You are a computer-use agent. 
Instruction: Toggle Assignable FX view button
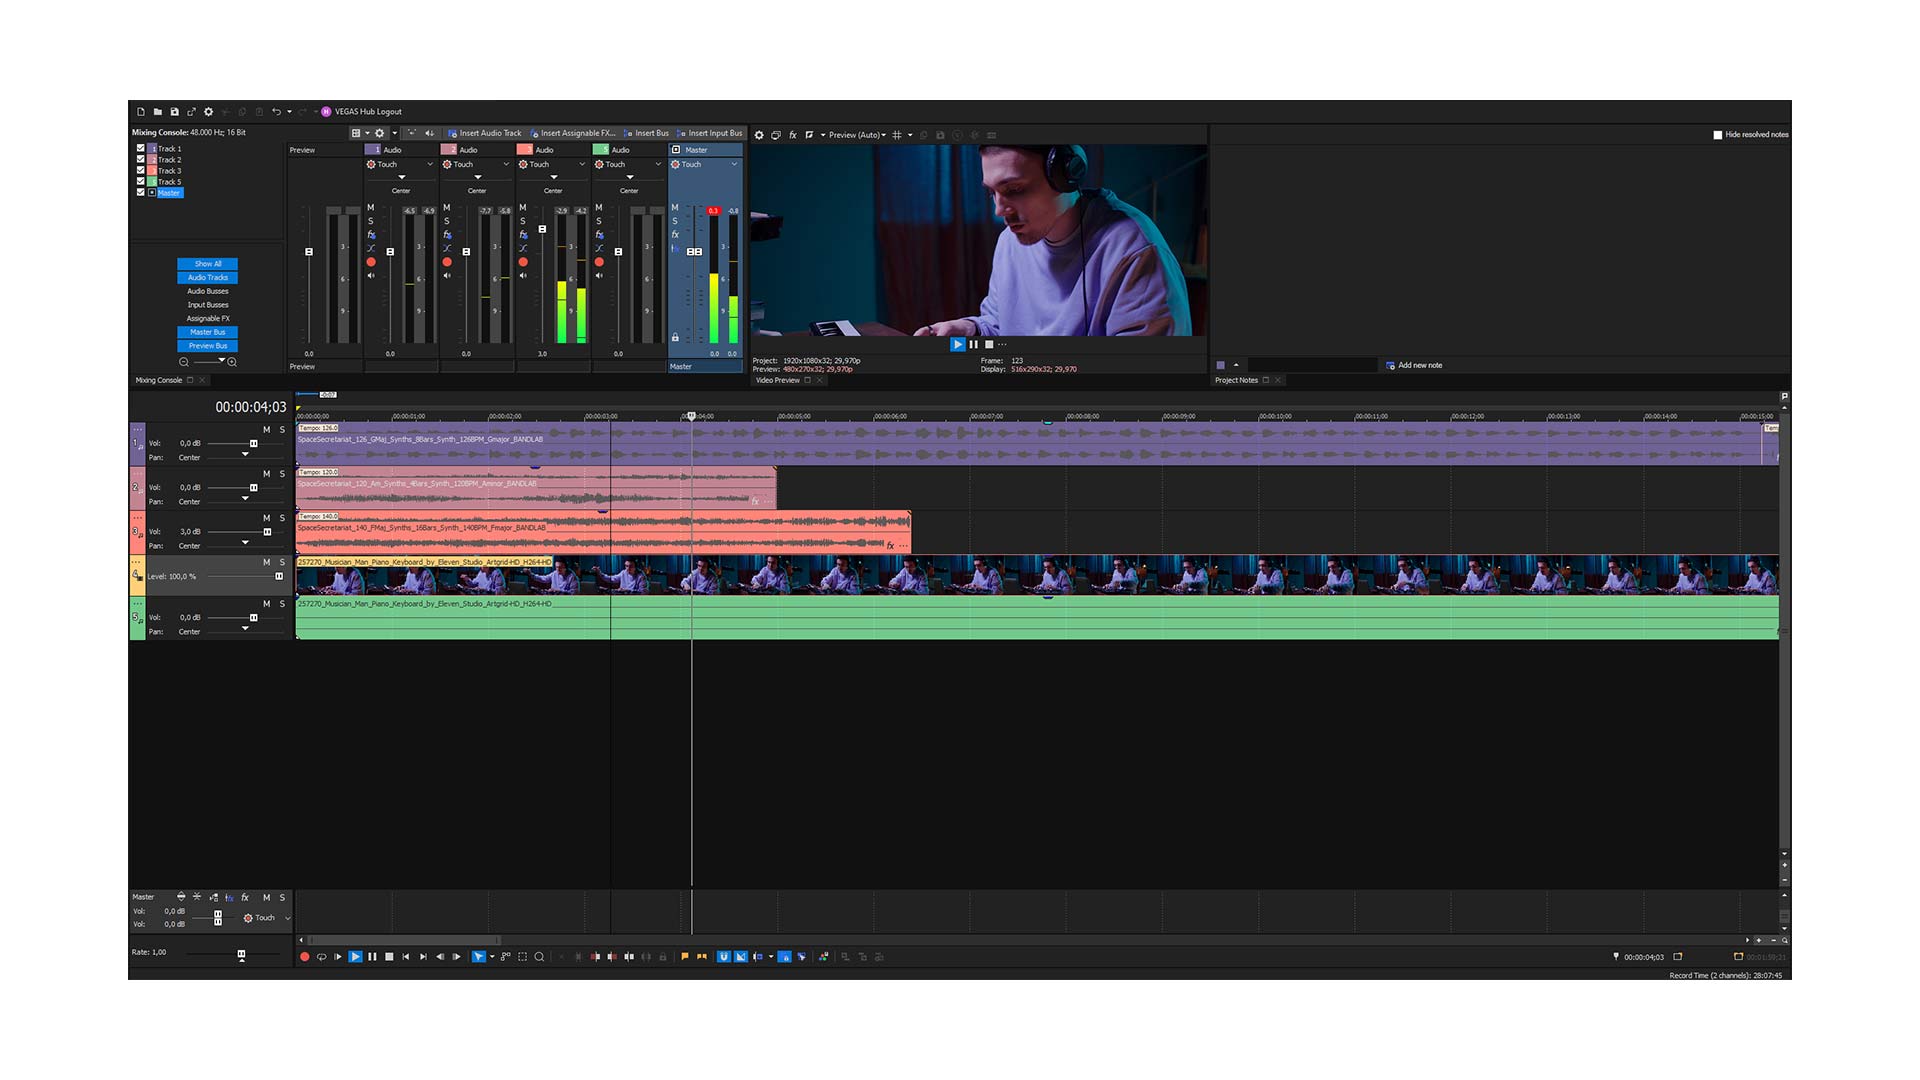208,318
